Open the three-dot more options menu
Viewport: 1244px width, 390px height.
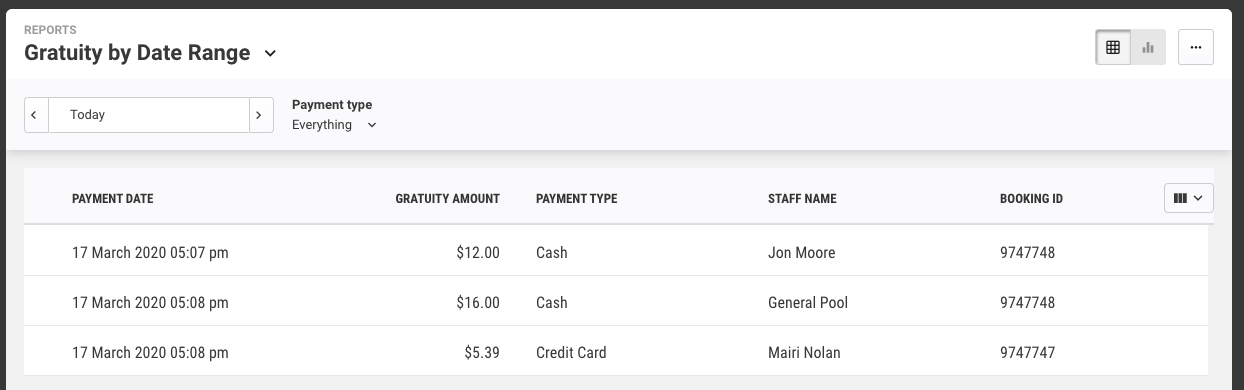(1196, 47)
